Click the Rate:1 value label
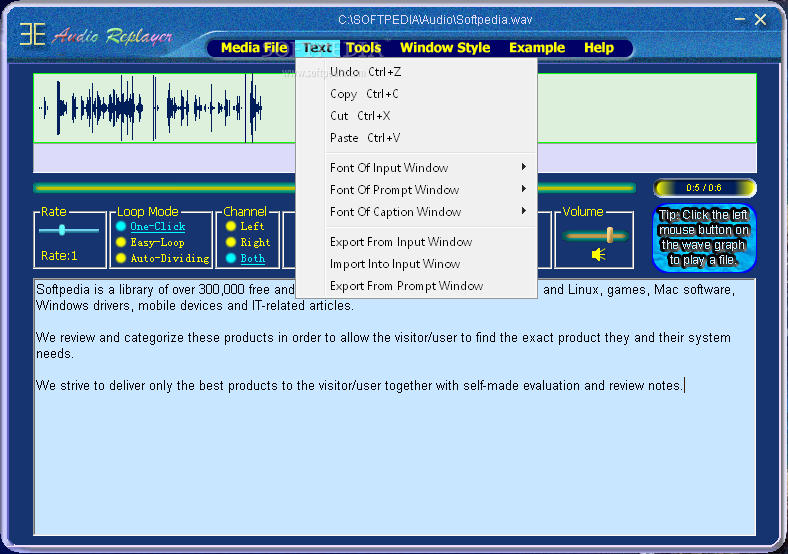Viewport: 788px width, 554px height. pos(59,256)
